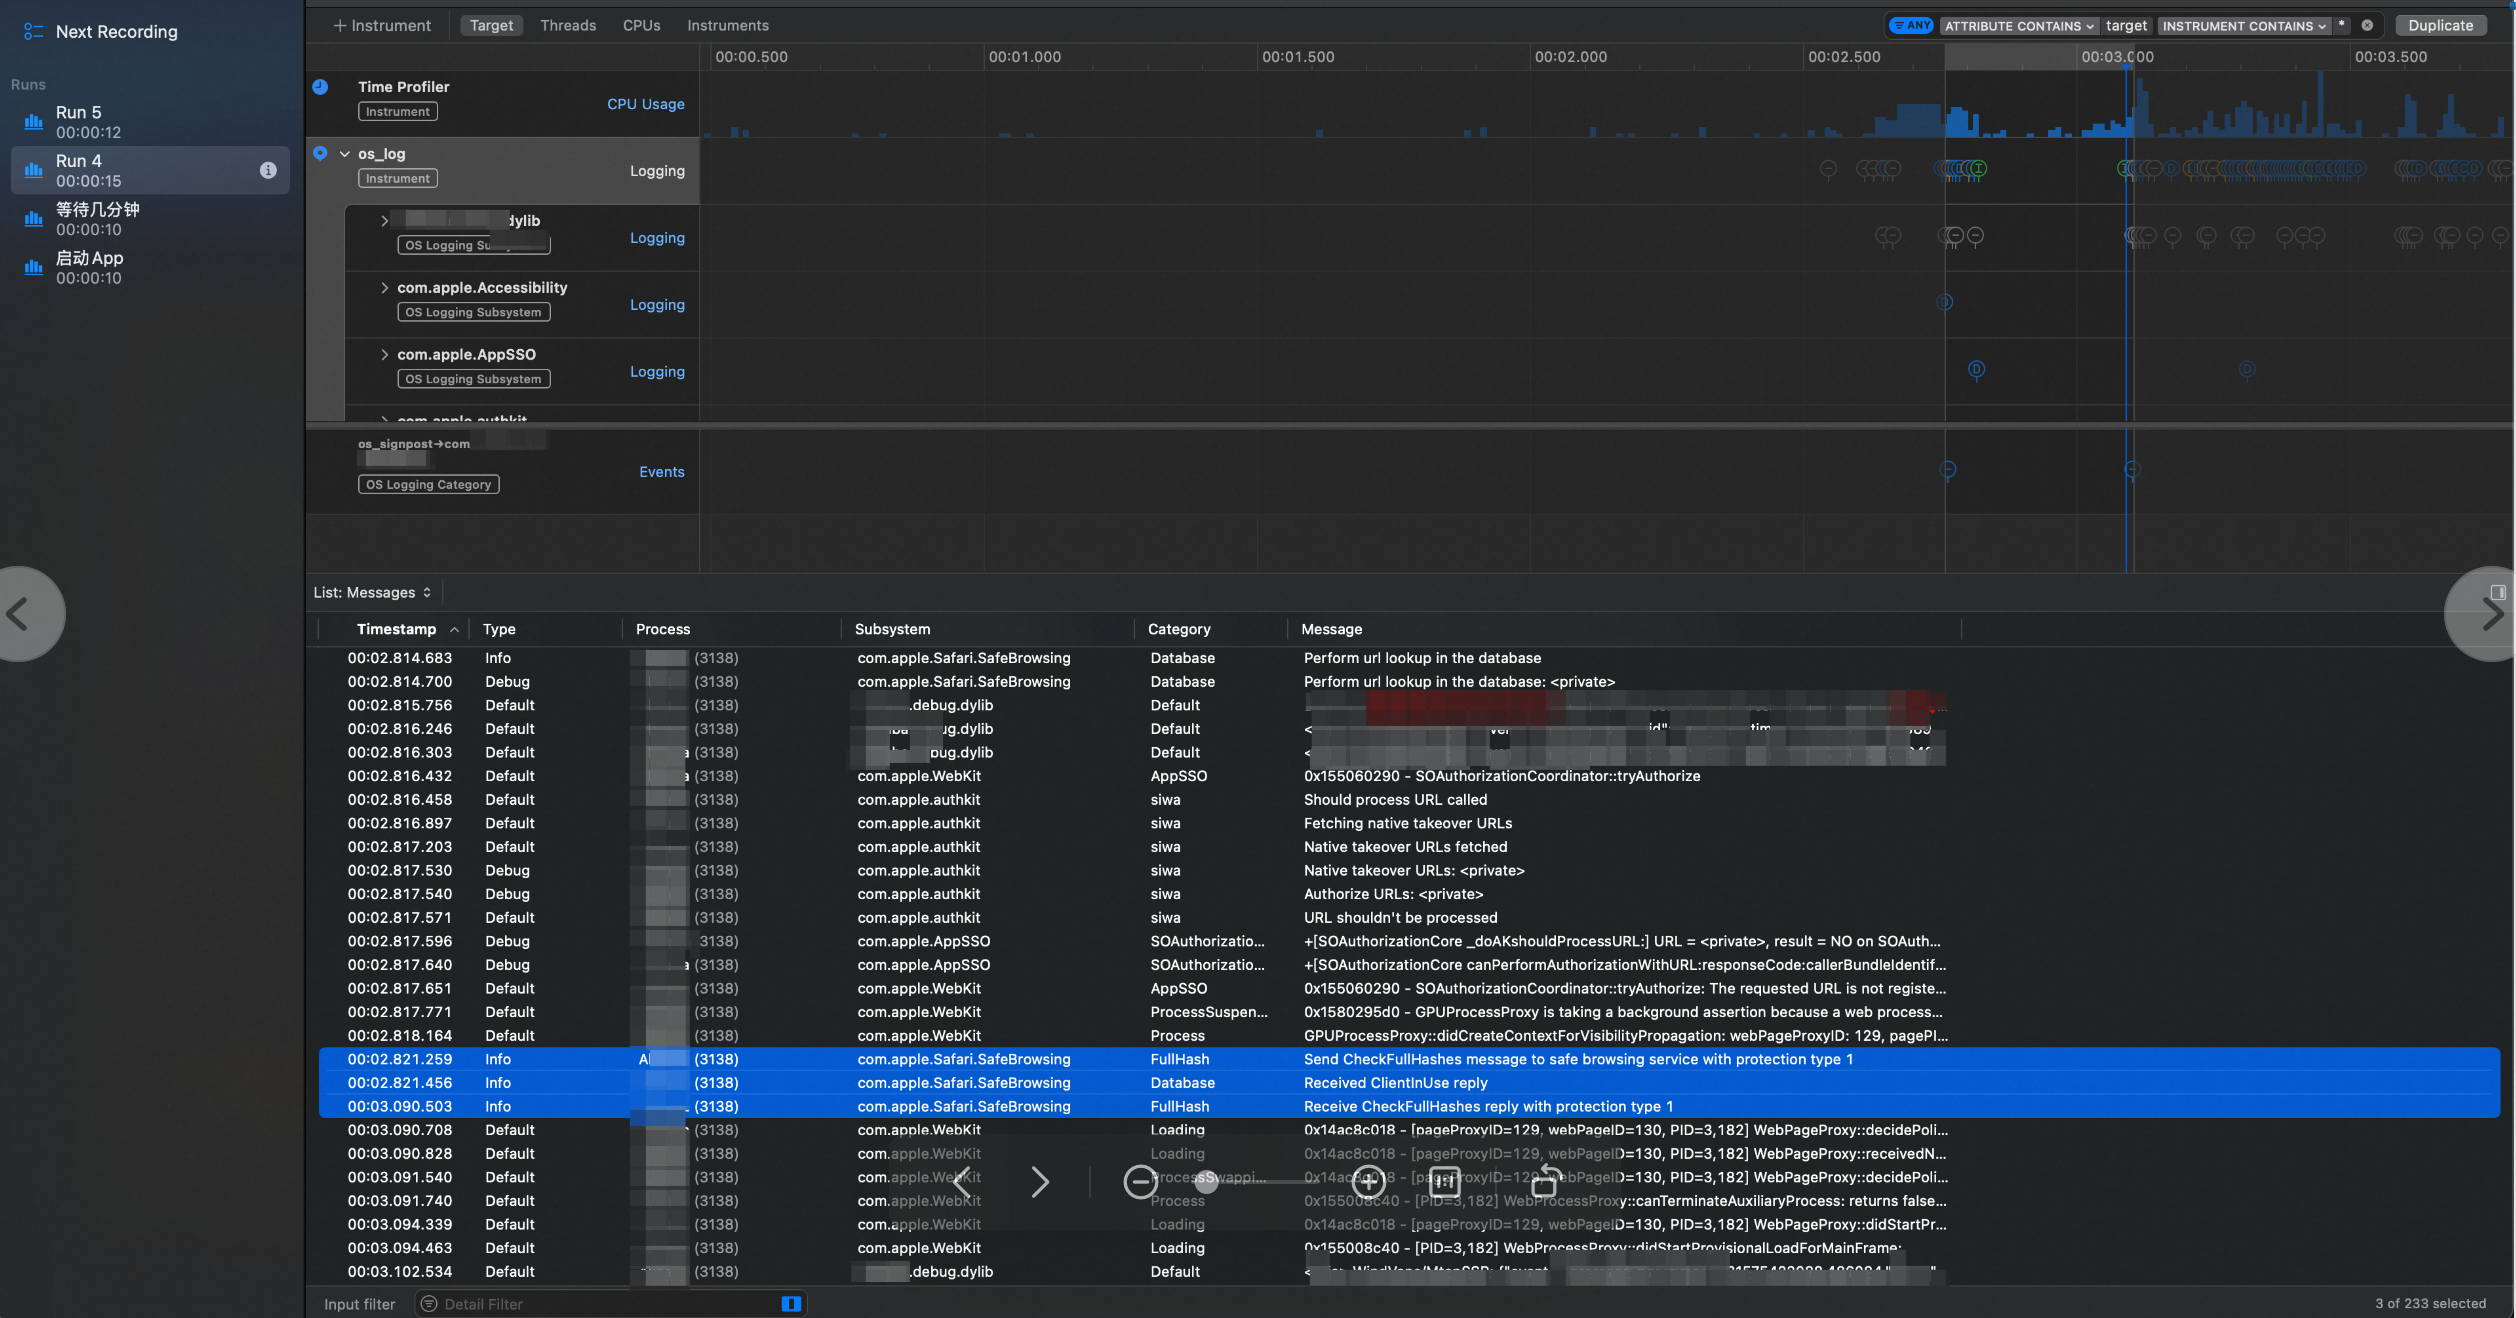Open the detail filter options icon
Image resolution: width=2516 pixels, height=1318 pixels.
click(429, 1304)
